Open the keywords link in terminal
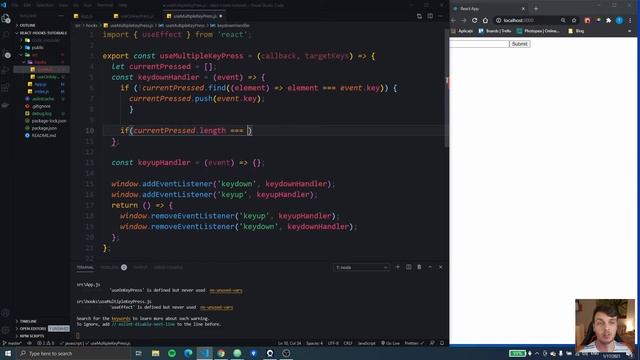The image size is (640, 360). coord(120,318)
